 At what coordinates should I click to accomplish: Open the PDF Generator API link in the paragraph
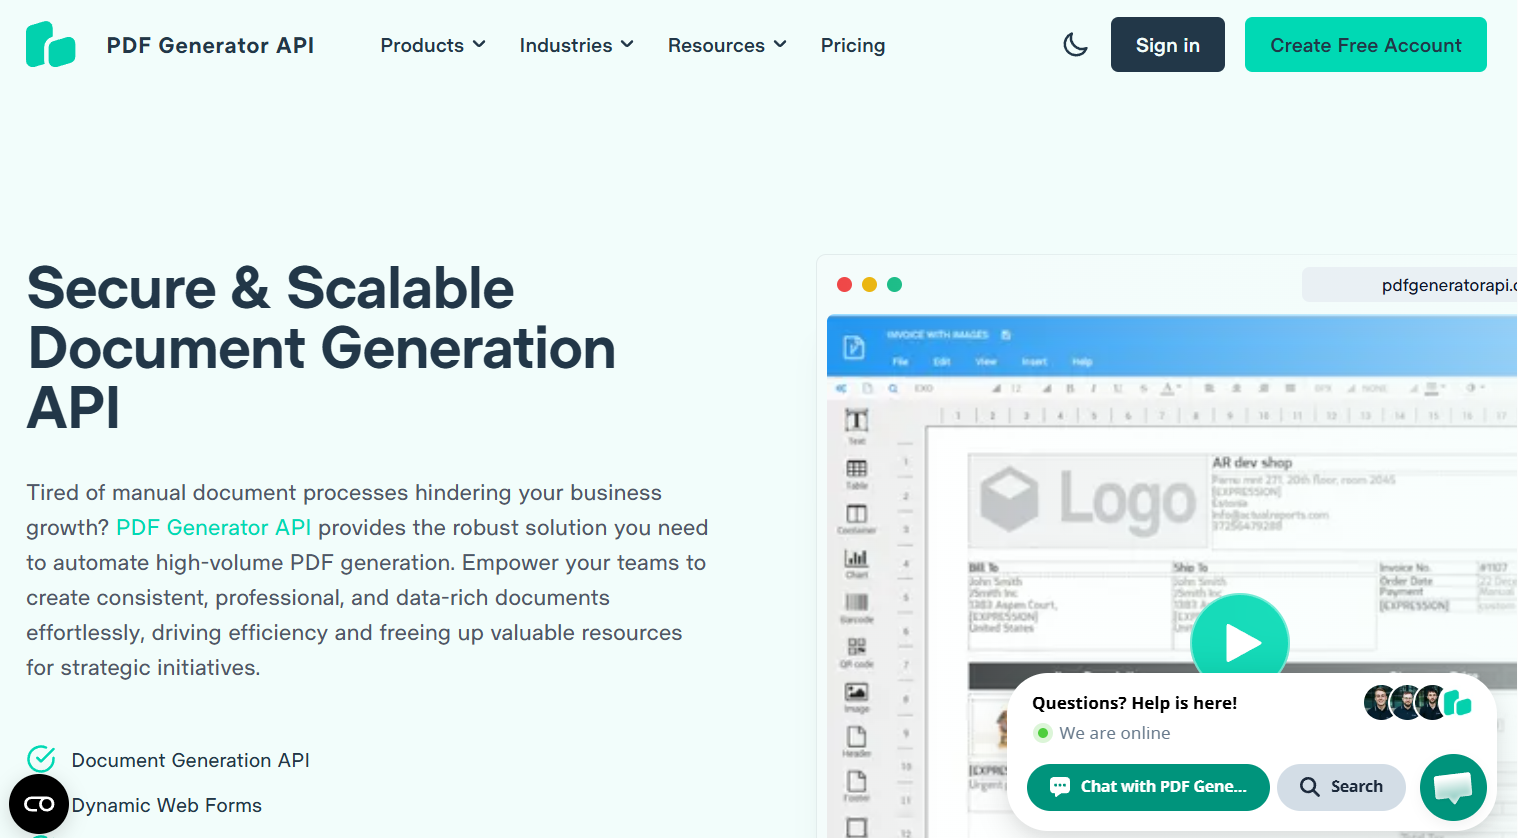[213, 527]
